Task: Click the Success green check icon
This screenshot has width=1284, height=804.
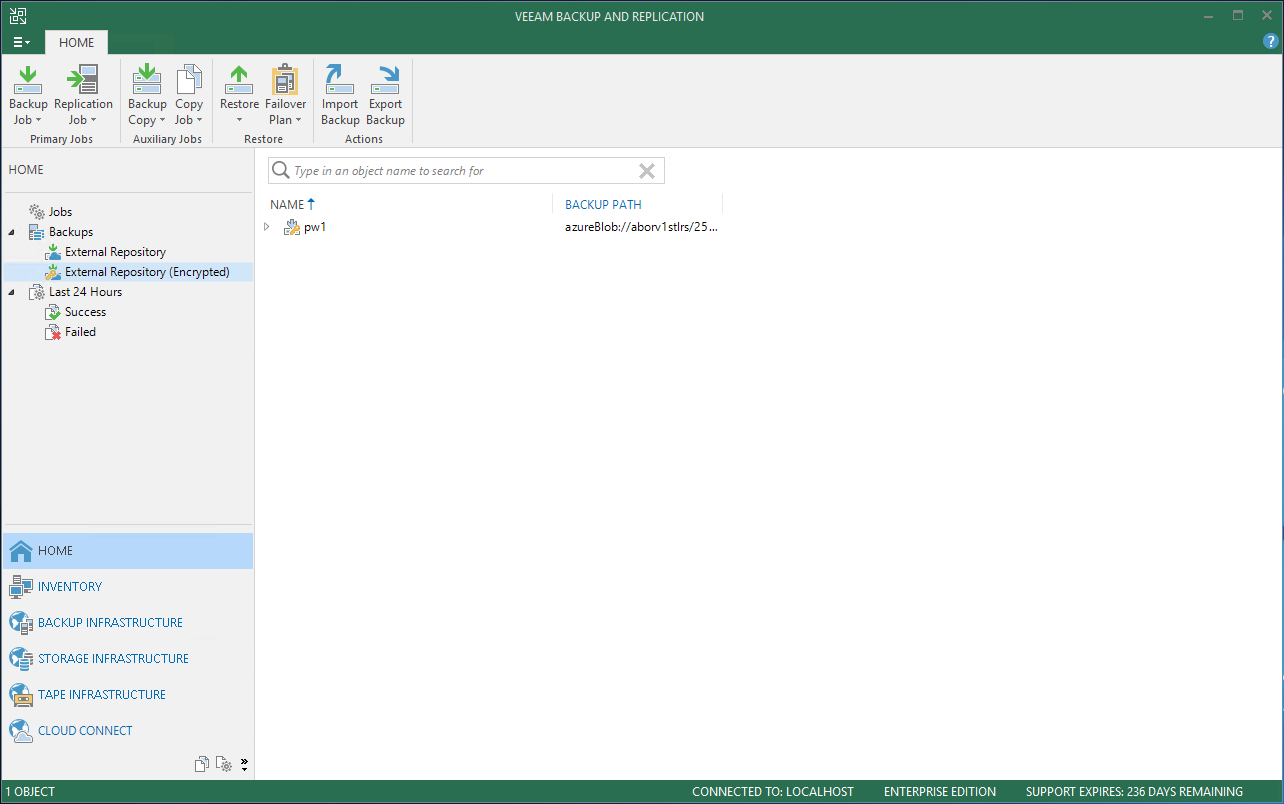Action: point(53,312)
